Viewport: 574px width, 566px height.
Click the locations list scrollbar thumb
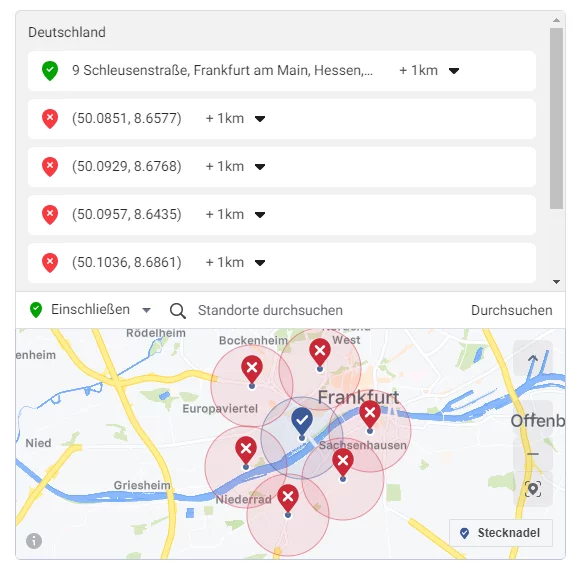pos(556,118)
